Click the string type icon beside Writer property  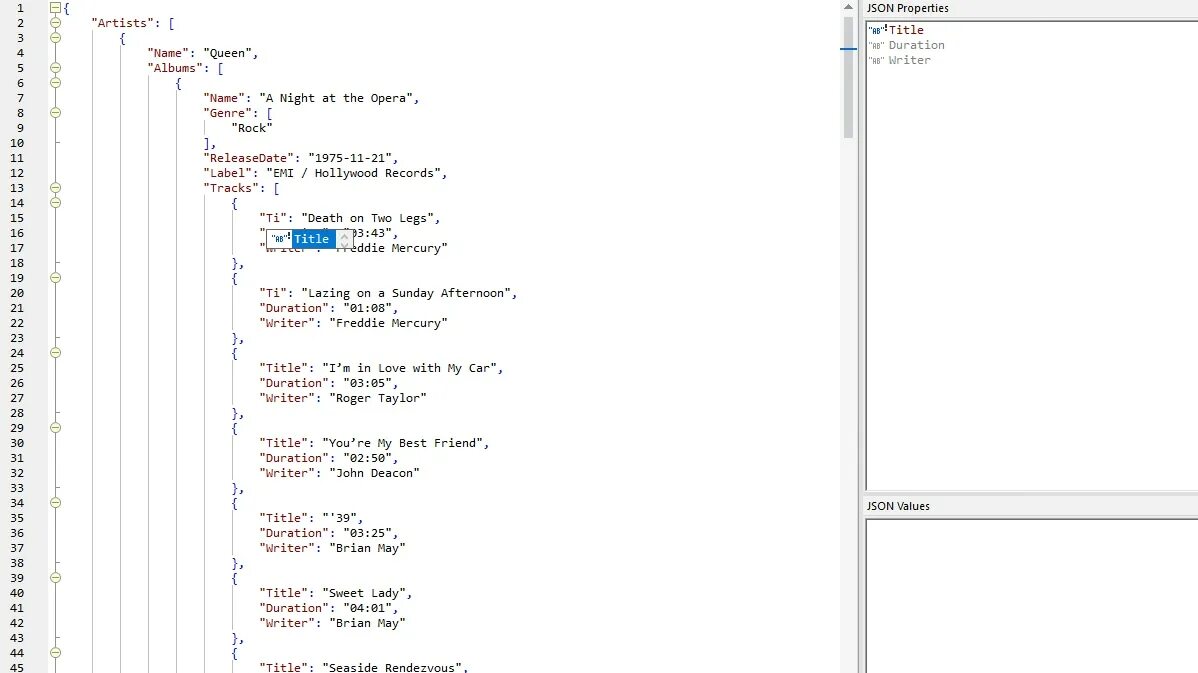pos(876,61)
